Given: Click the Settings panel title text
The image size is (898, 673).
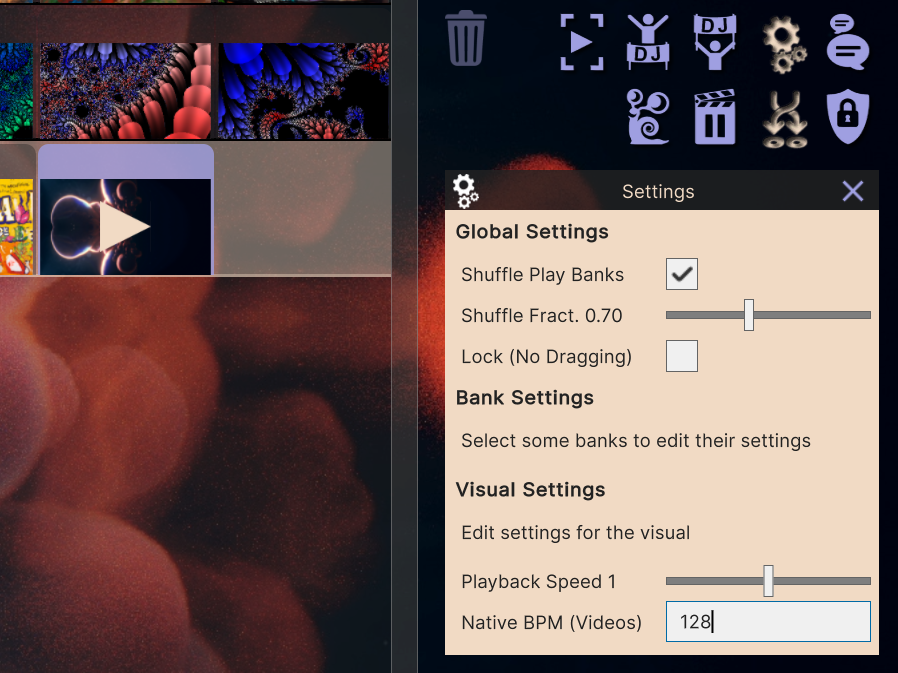Looking at the screenshot, I should [x=658, y=191].
